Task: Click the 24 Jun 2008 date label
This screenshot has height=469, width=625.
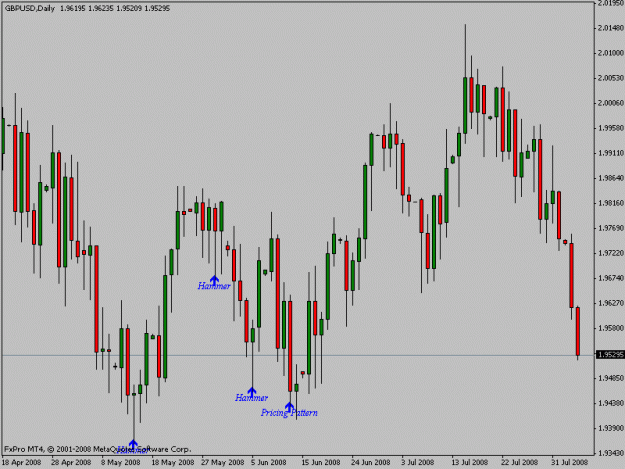Action: coord(371,462)
